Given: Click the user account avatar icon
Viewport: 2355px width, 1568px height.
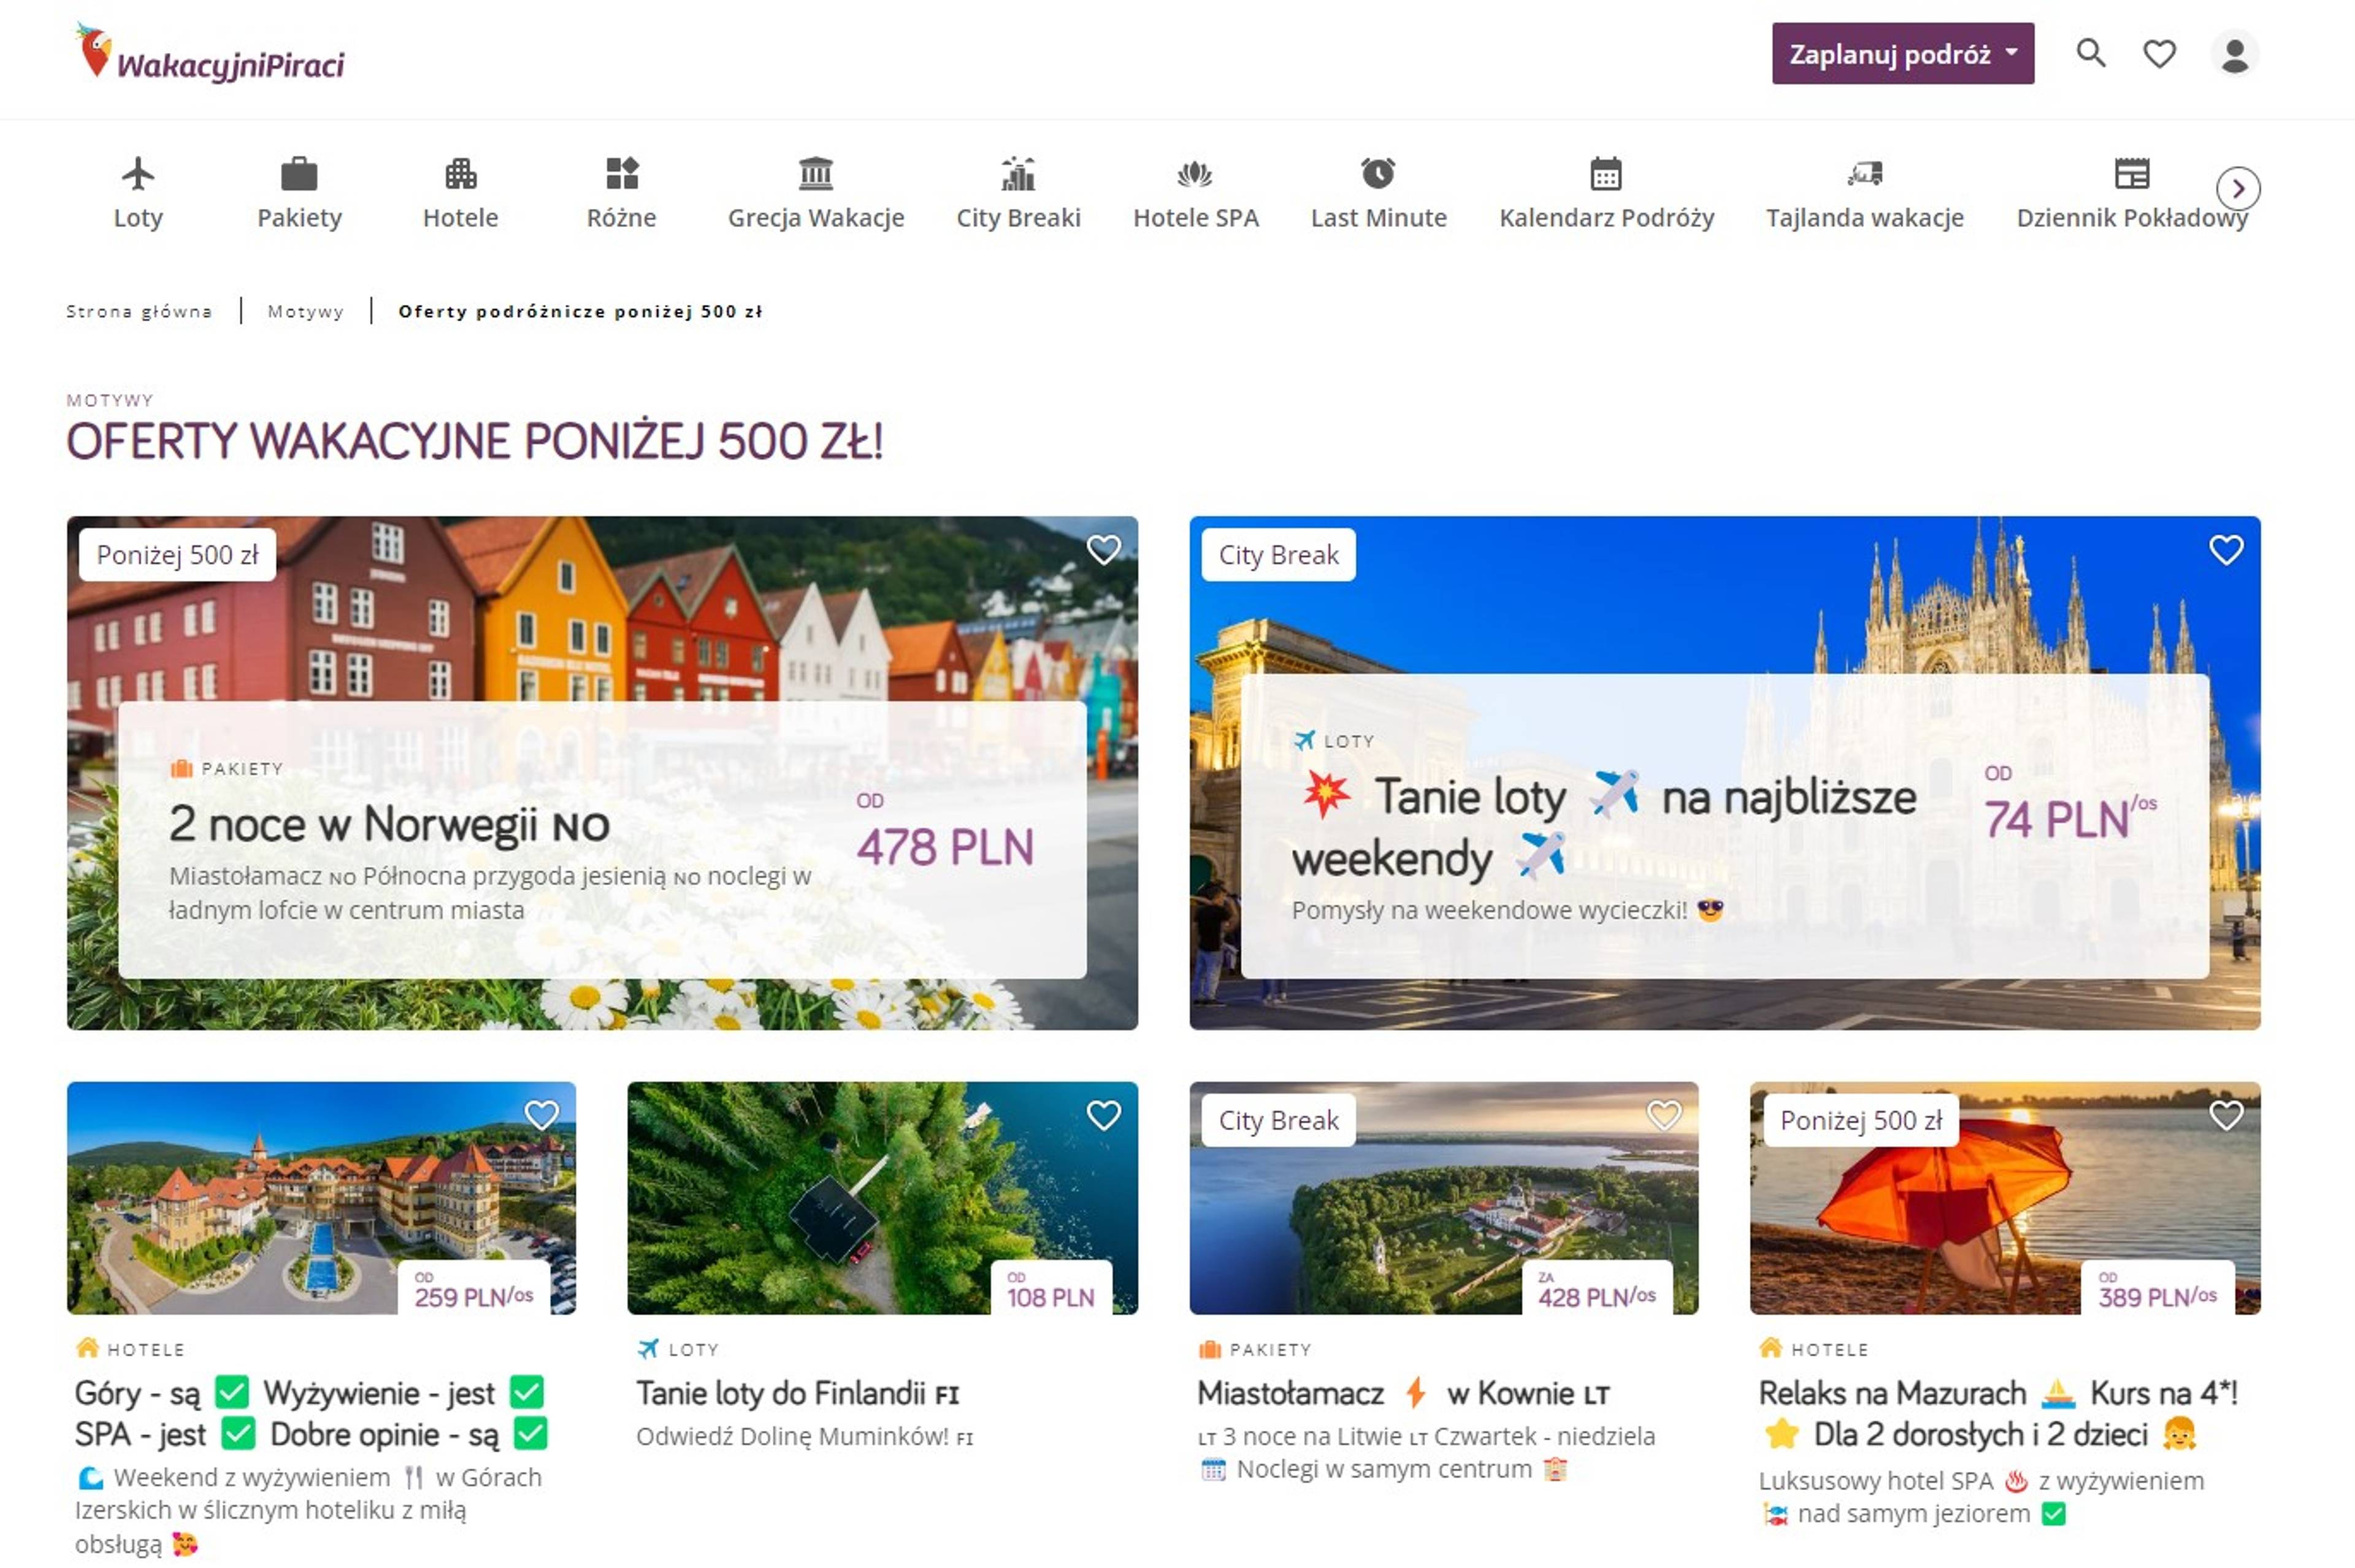Looking at the screenshot, I should click(x=2234, y=54).
